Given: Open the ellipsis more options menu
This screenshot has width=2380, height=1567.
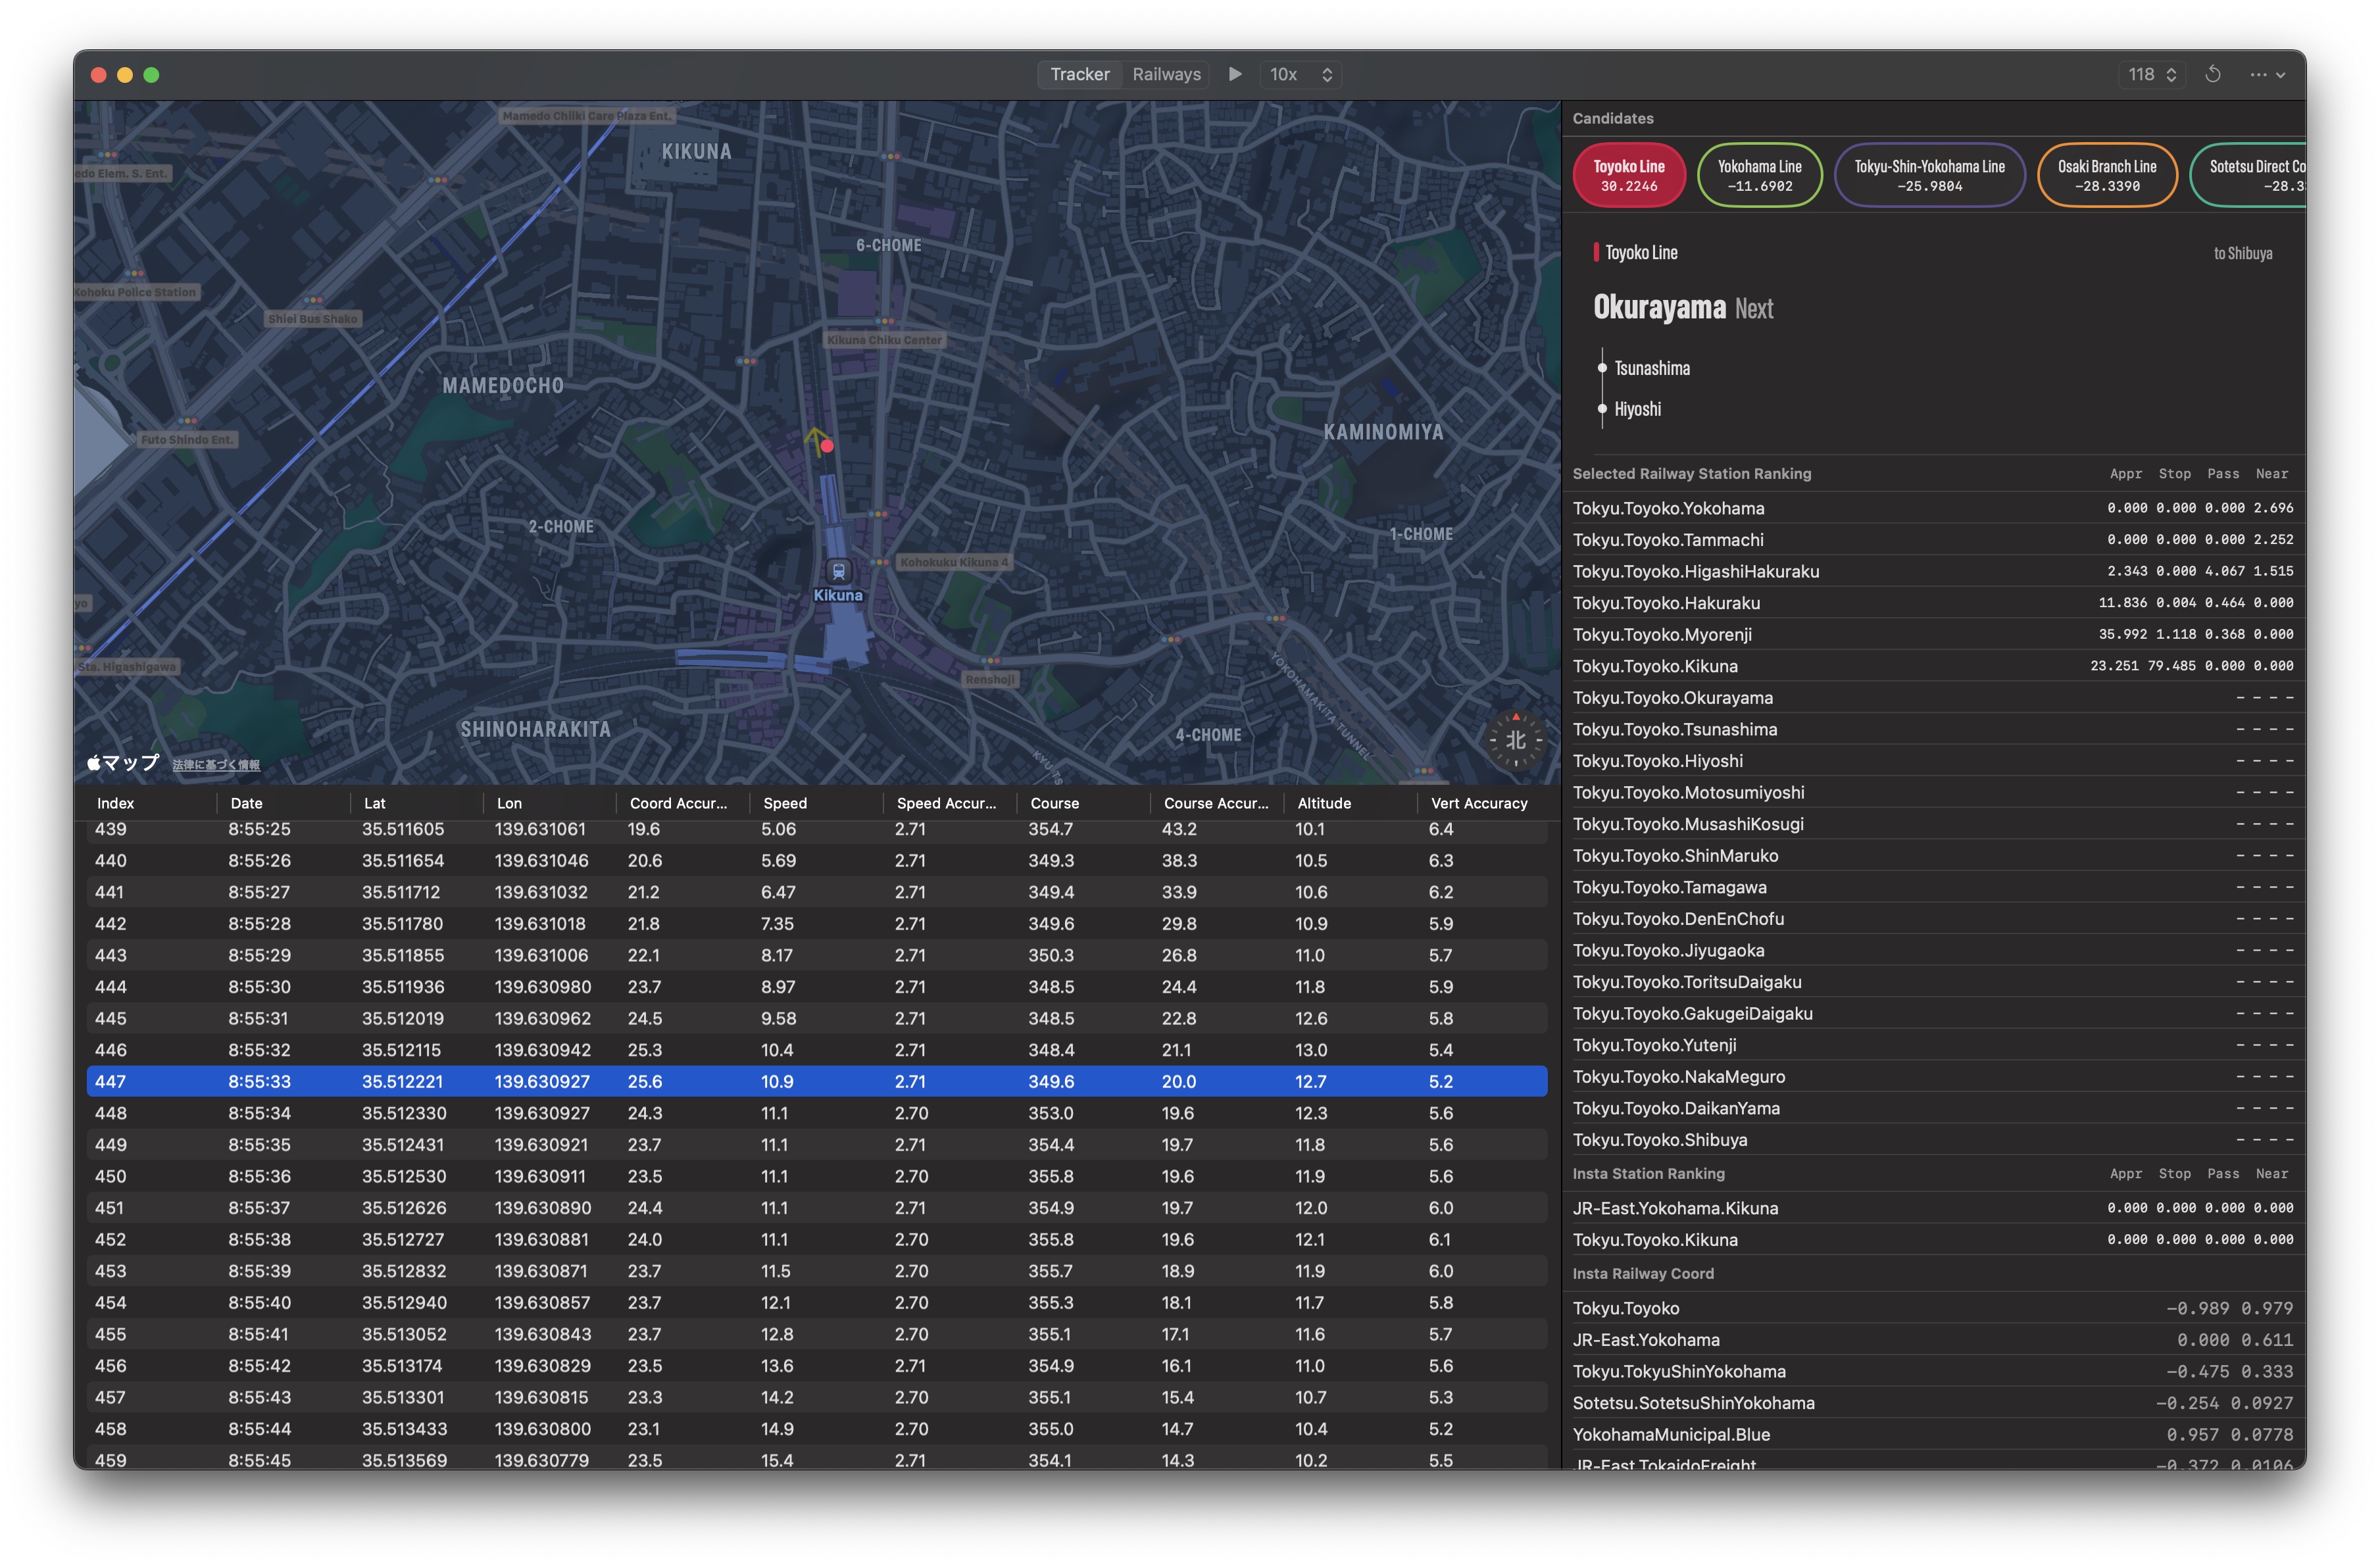Looking at the screenshot, I should tap(2267, 74).
